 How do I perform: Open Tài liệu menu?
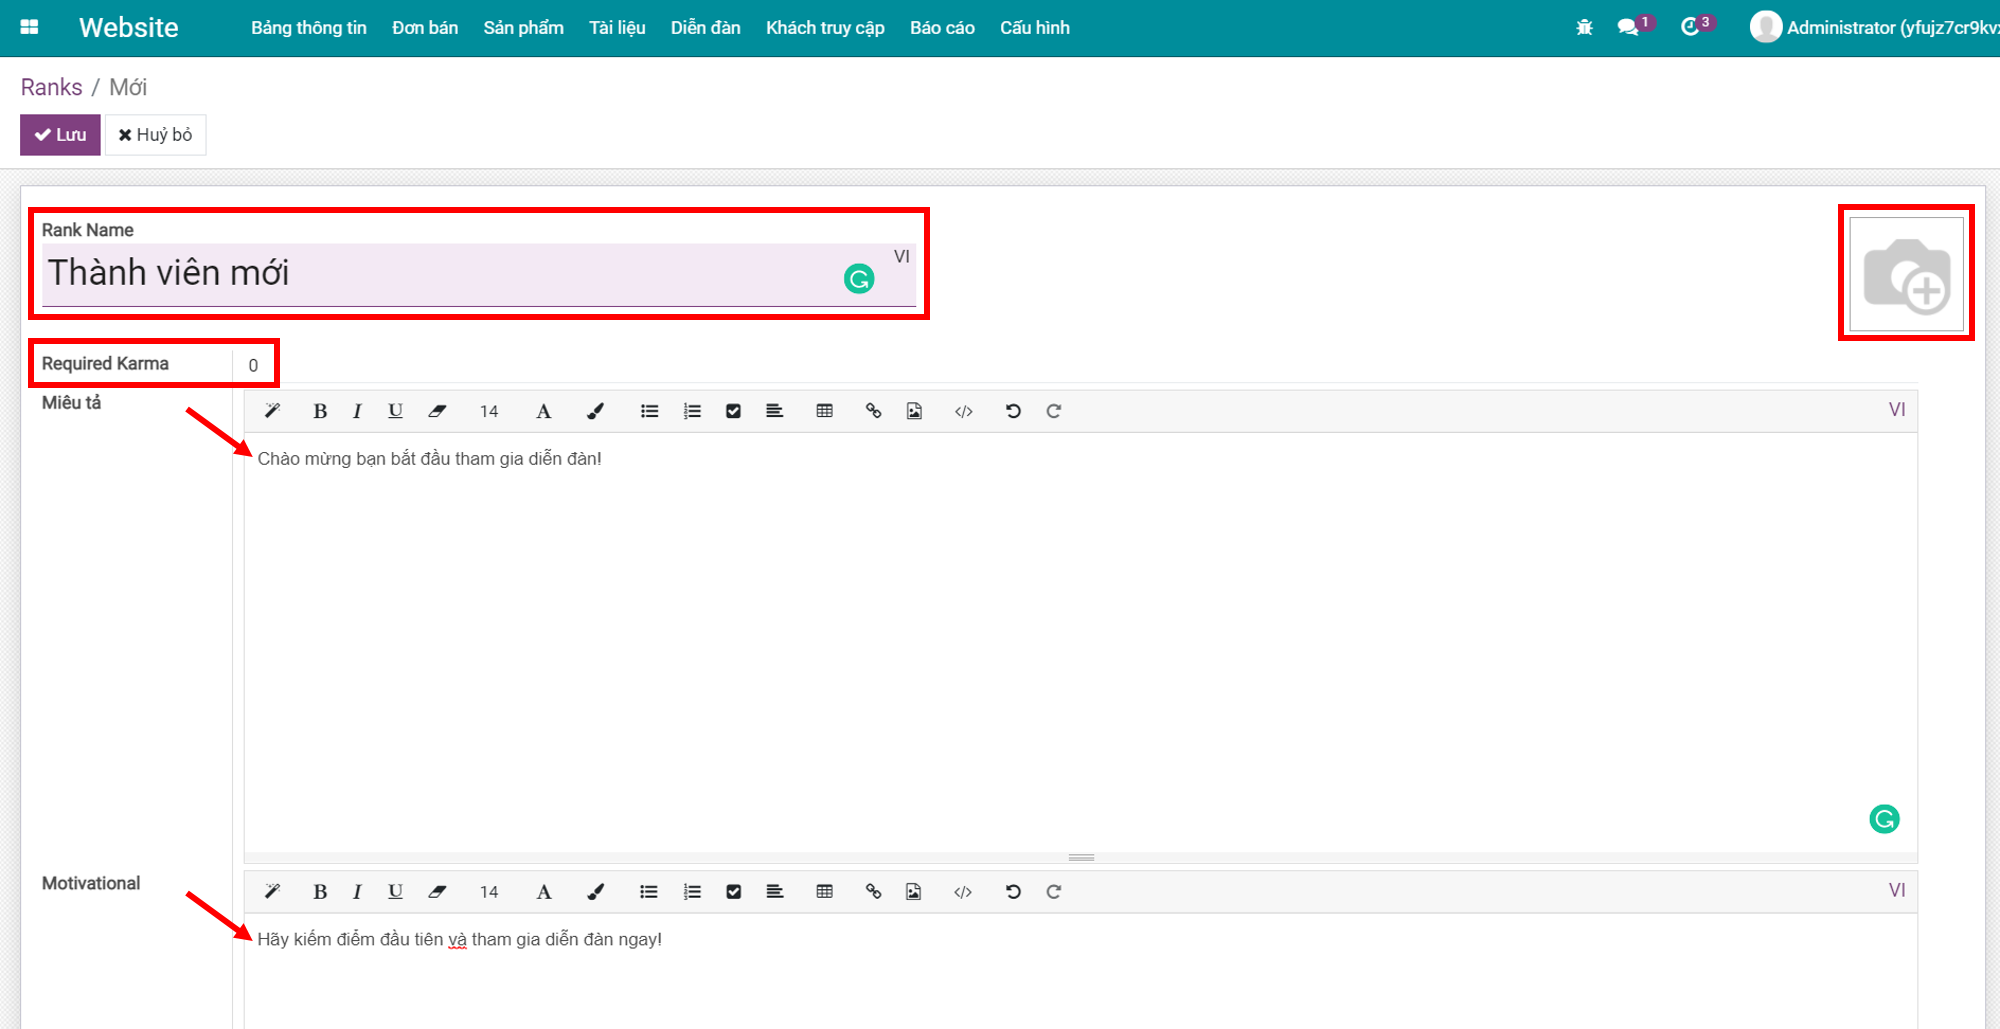617,28
